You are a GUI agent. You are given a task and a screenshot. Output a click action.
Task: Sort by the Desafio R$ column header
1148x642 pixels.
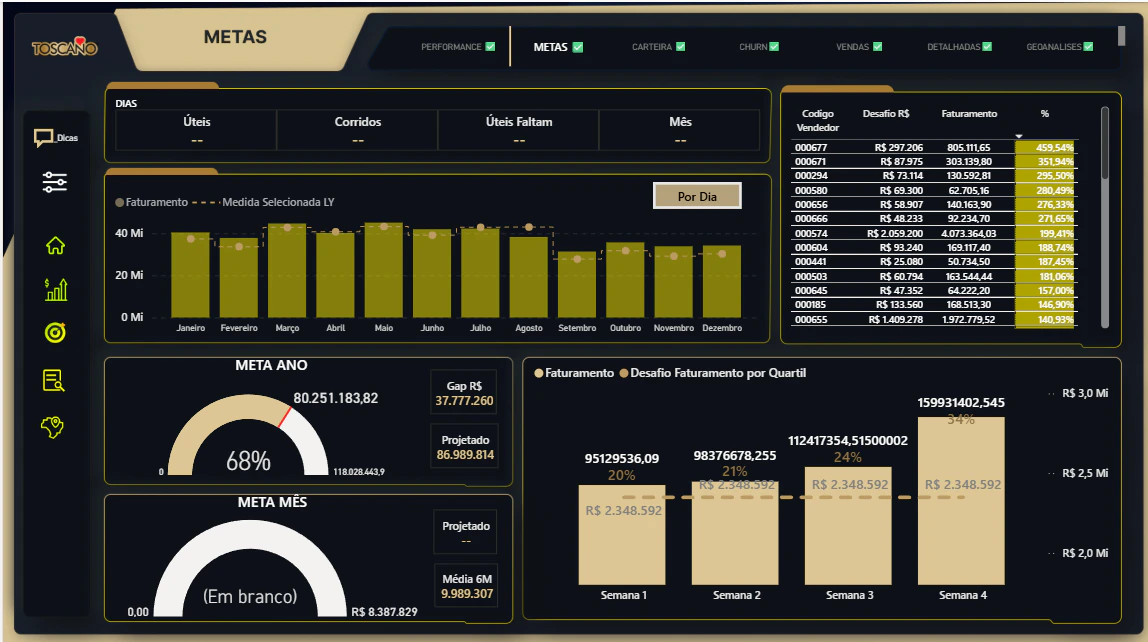[886, 113]
